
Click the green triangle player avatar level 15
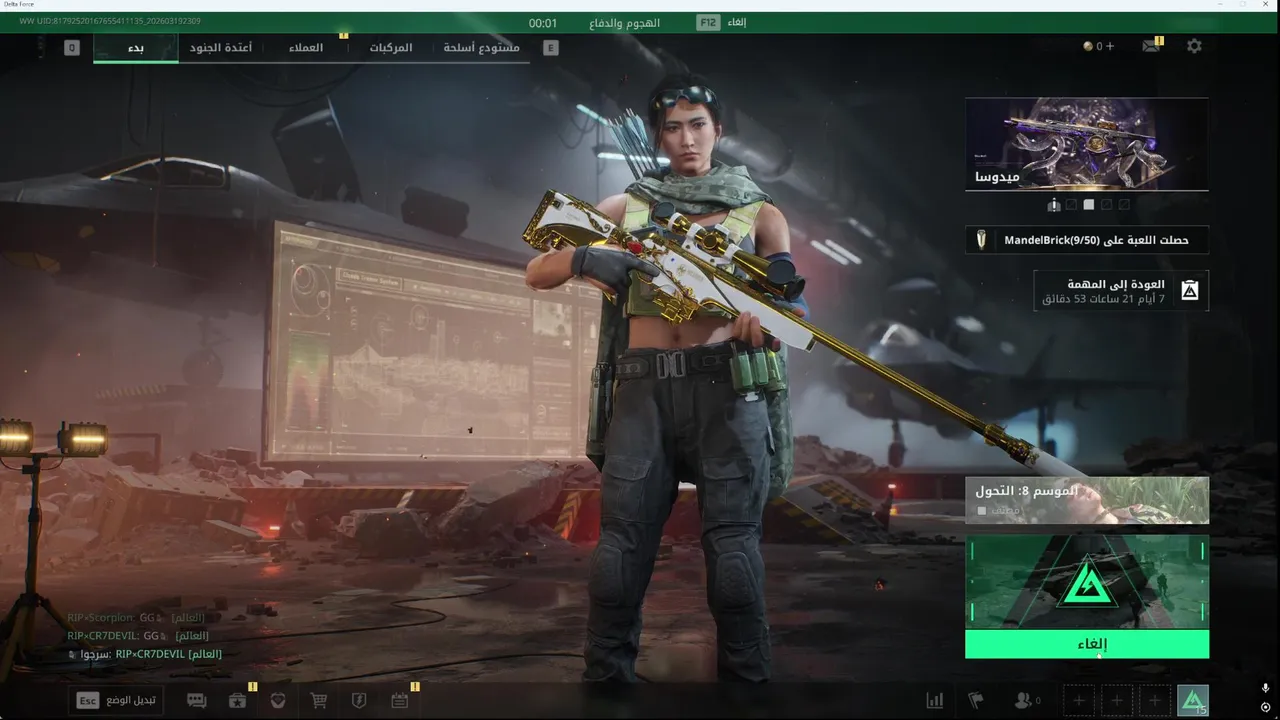tap(1193, 701)
